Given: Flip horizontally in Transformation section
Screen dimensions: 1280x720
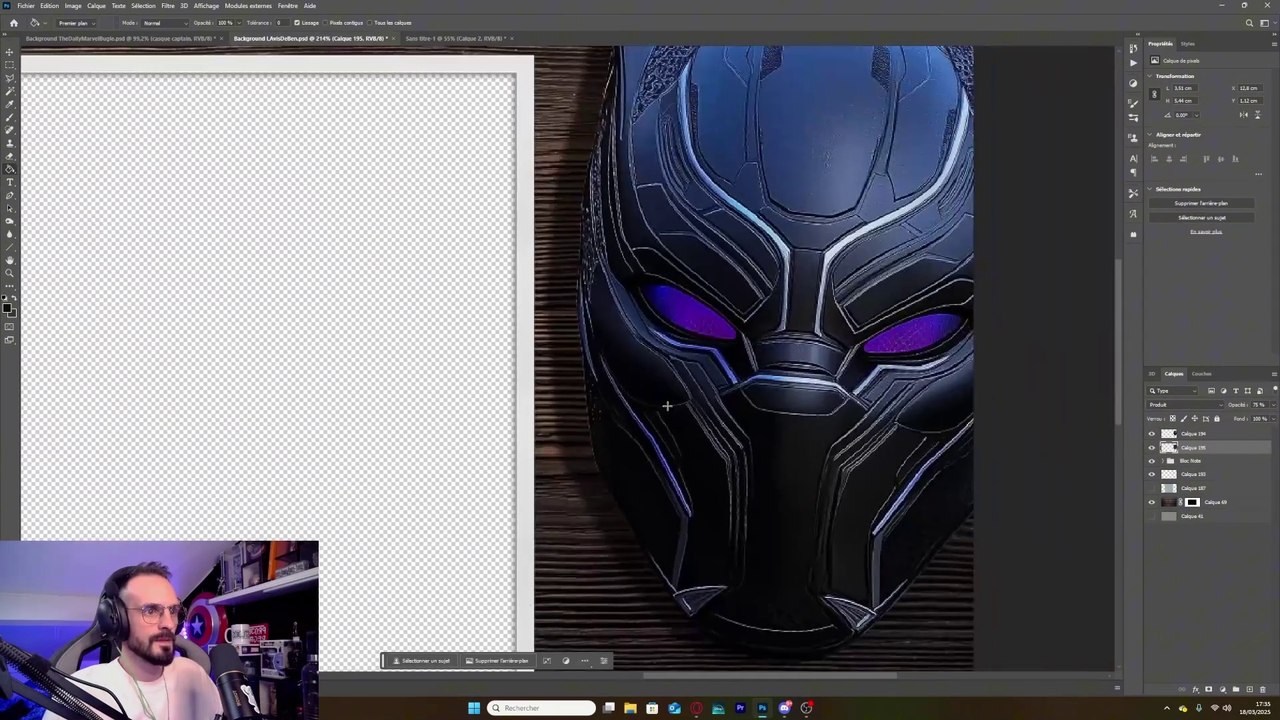Looking at the screenshot, I should point(1243,115).
